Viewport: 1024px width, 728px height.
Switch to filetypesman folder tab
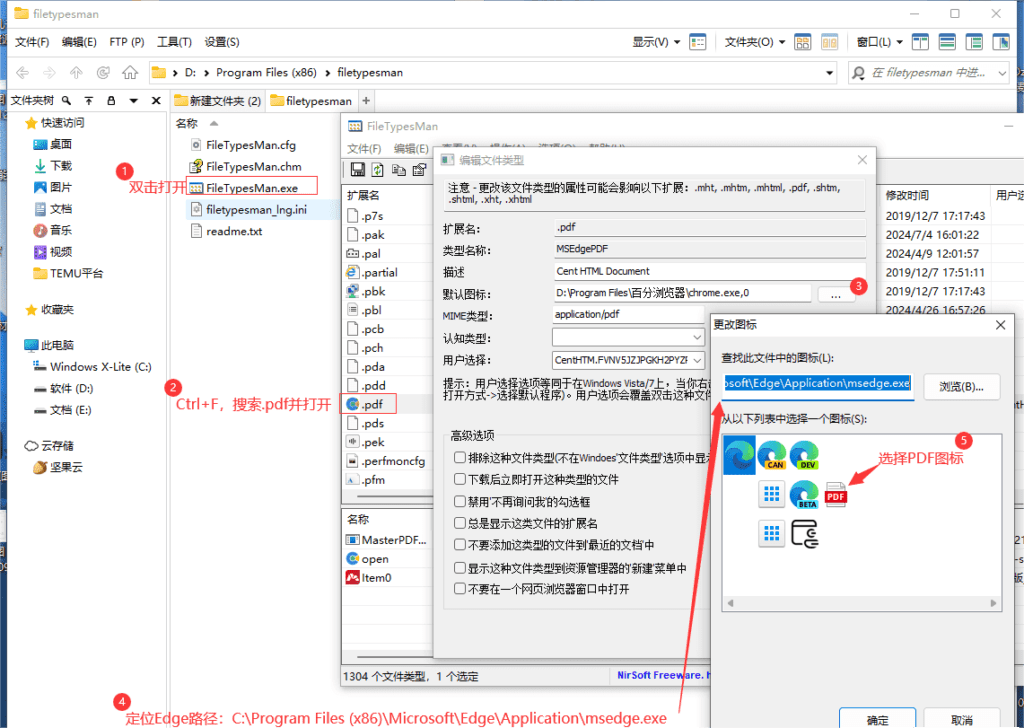coord(311,101)
